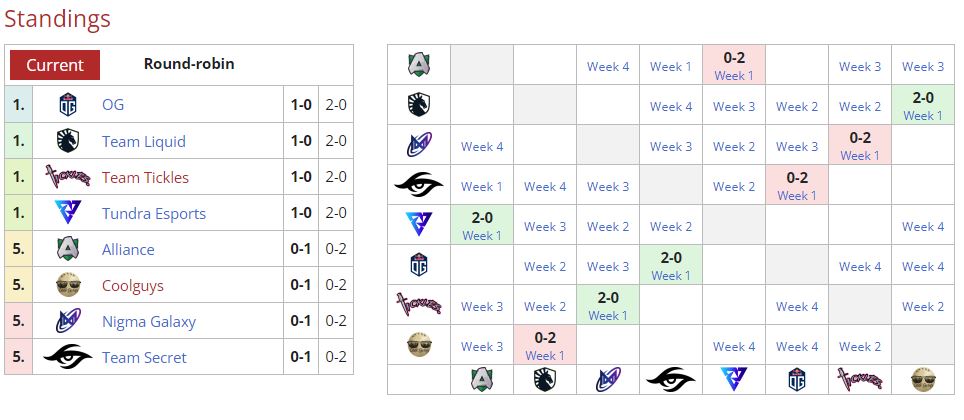The width and height of the screenshot is (964, 420).
Task: Open the OG team name link
Action: pos(113,105)
